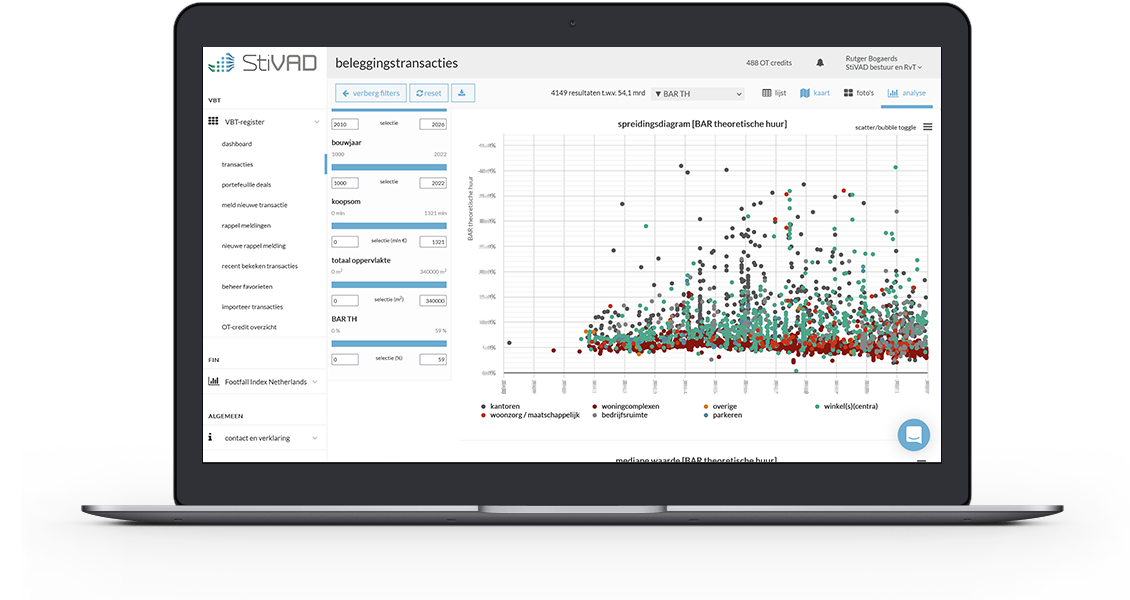Click the BAR TH minimum field showing 0
The width and height of the screenshot is (1130, 600).
pos(345,359)
